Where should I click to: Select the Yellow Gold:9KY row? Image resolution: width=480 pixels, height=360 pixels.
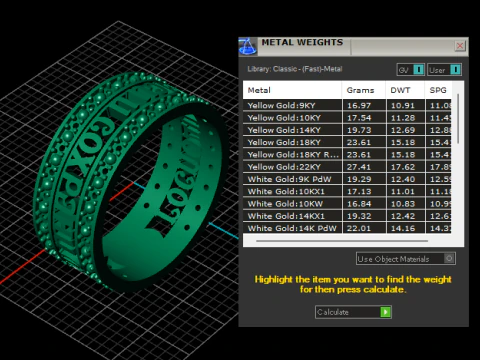[x=347, y=105]
